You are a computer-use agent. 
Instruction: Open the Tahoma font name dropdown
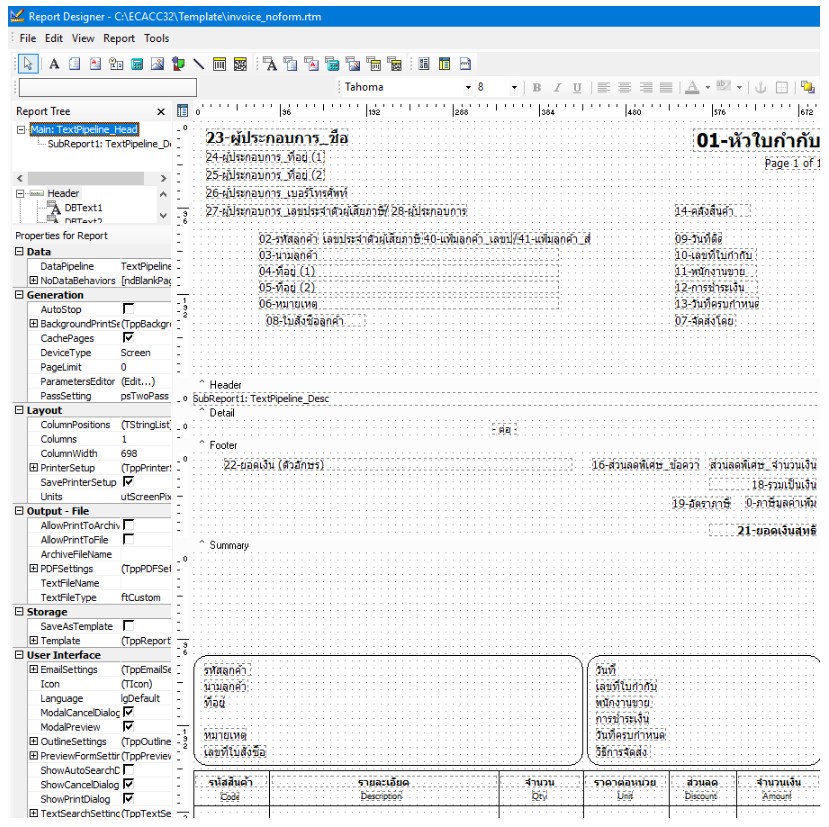click(x=468, y=87)
